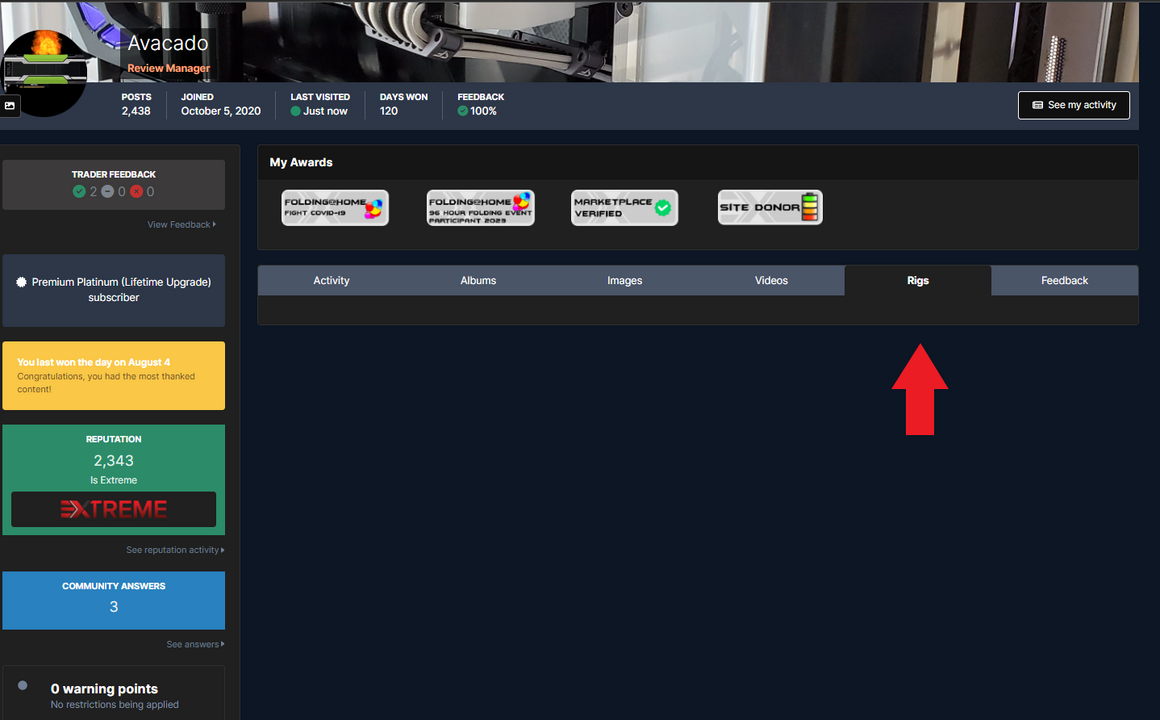Click the red negative feedback icon
The height and width of the screenshot is (720, 1160).
point(136,192)
